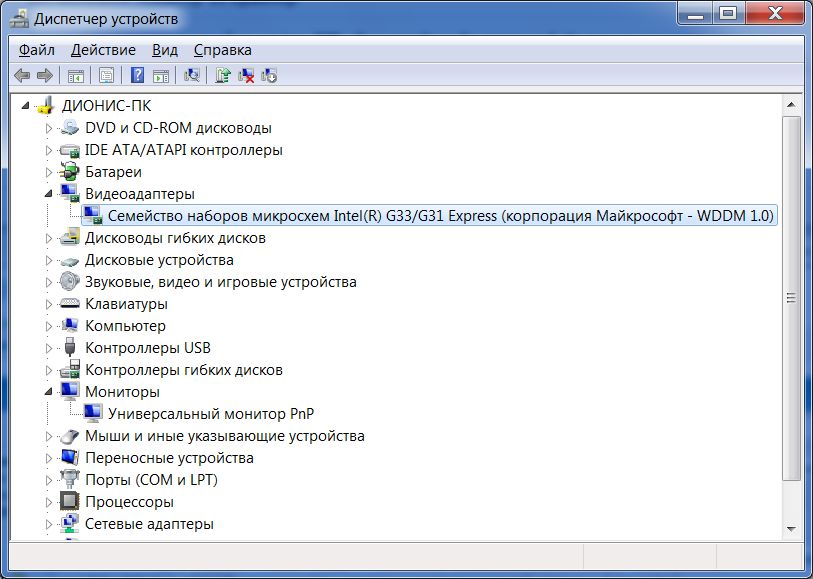Scan for hardware changes toolbar icon
This screenshot has width=813, height=579.
(x=191, y=76)
